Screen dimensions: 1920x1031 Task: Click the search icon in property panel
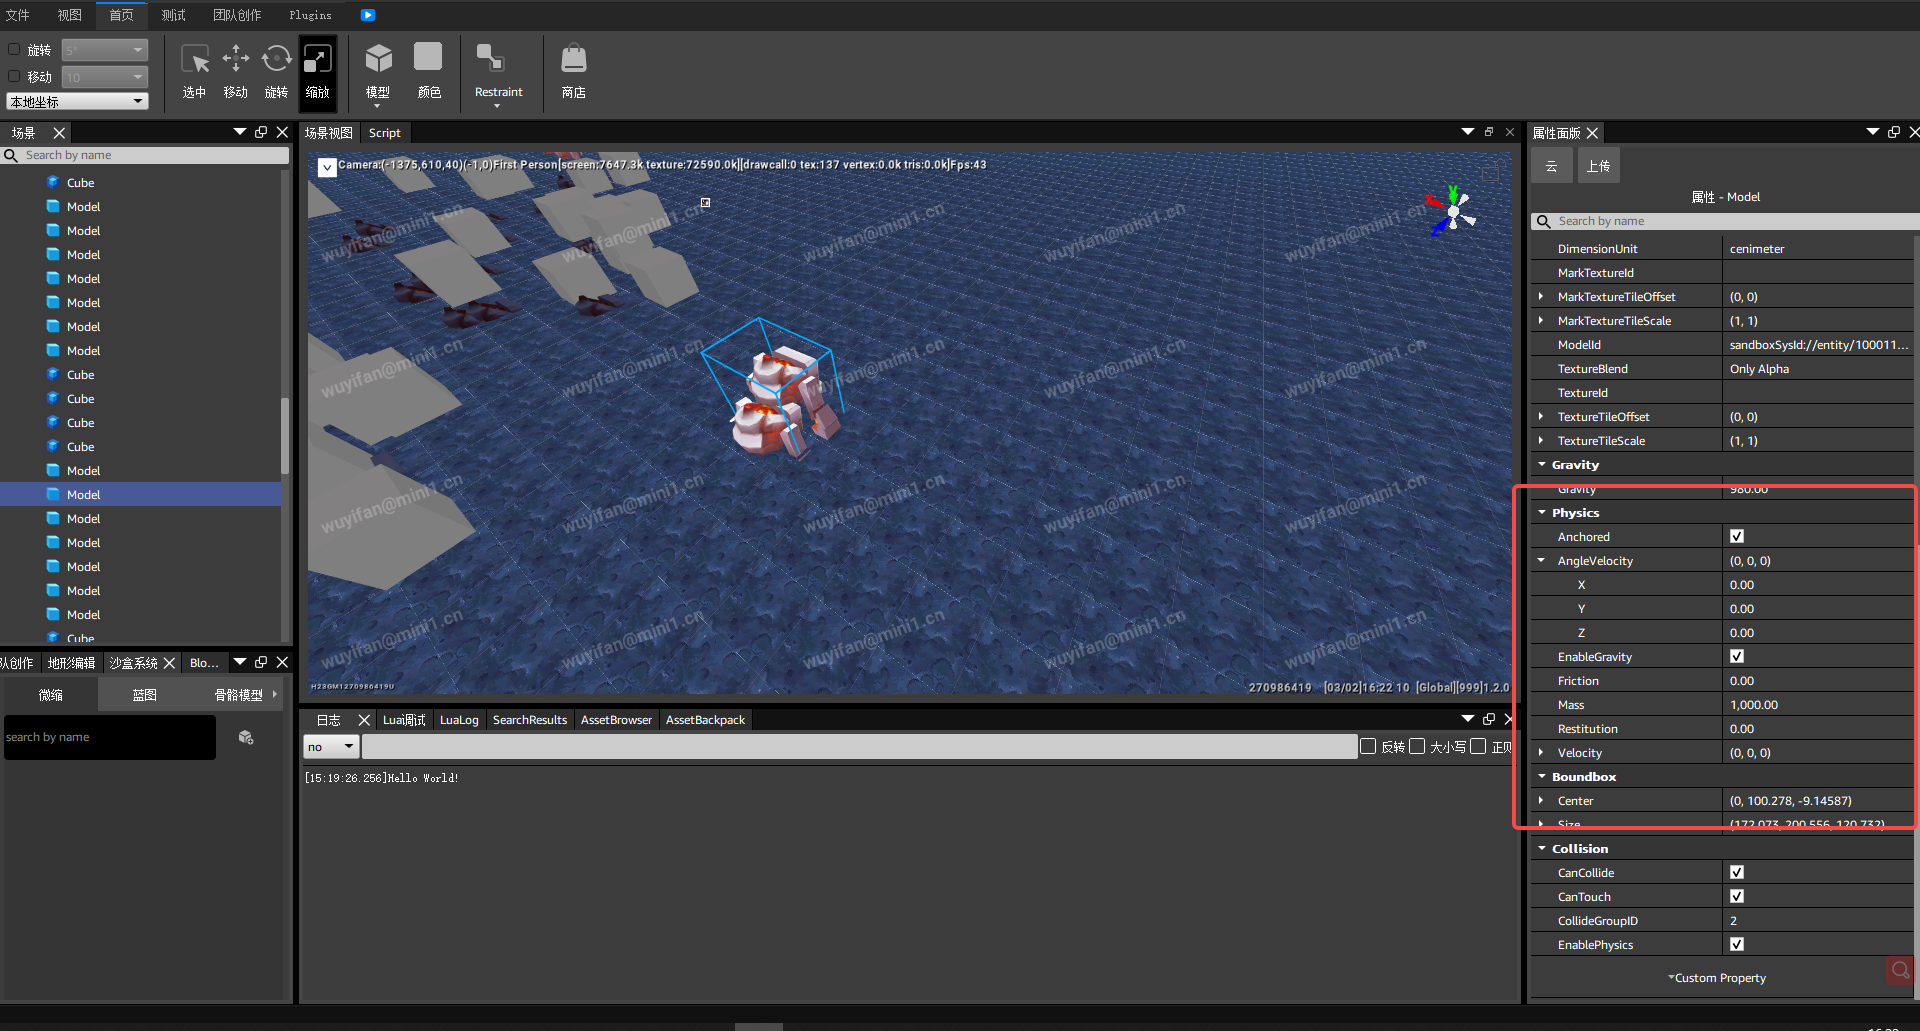(1544, 221)
